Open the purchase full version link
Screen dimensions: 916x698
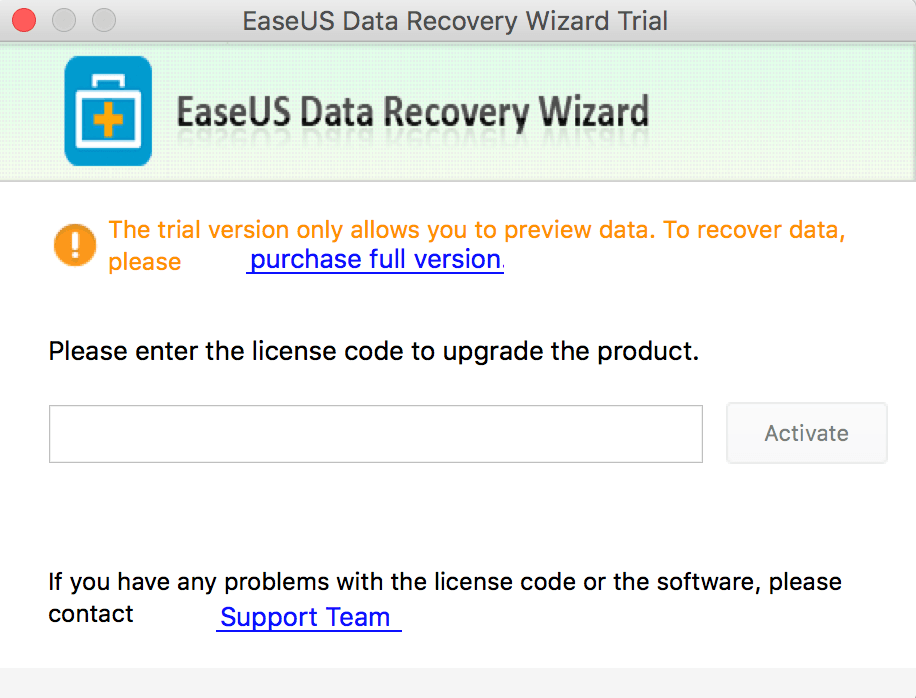pyautogui.click(x=375, y=259)
